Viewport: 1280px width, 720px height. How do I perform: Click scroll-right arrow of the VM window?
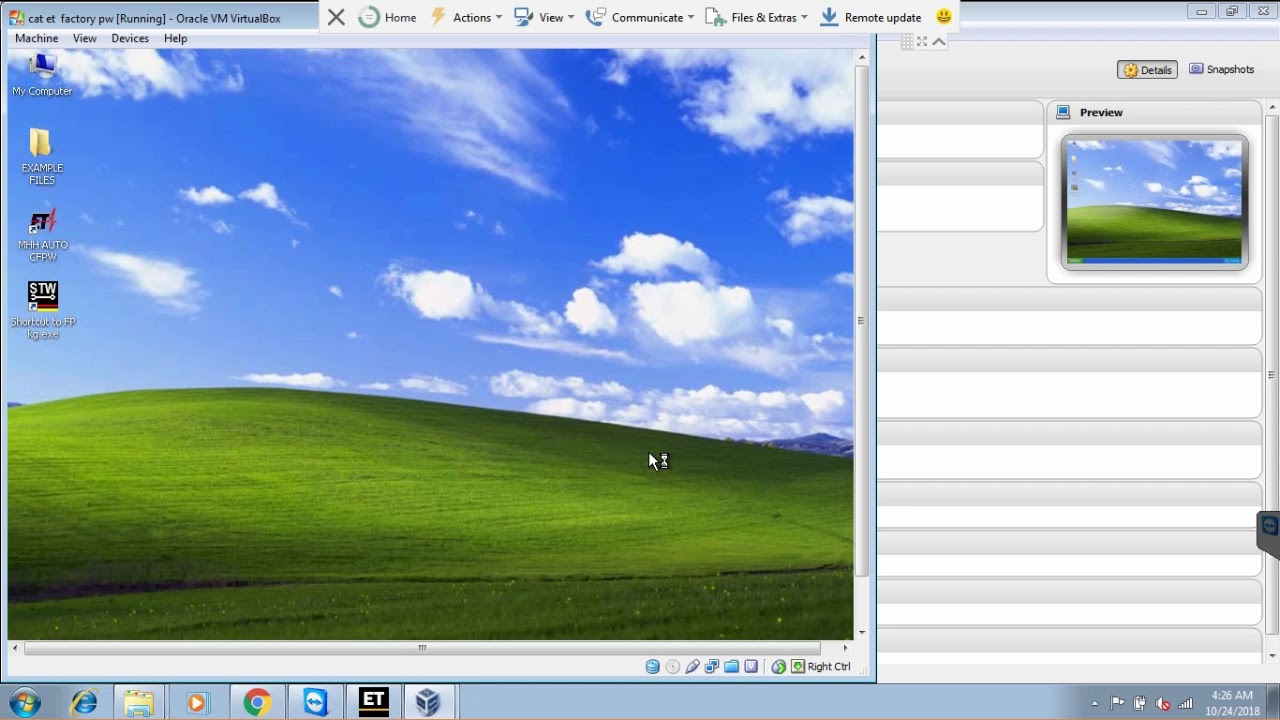pos(845,648)
